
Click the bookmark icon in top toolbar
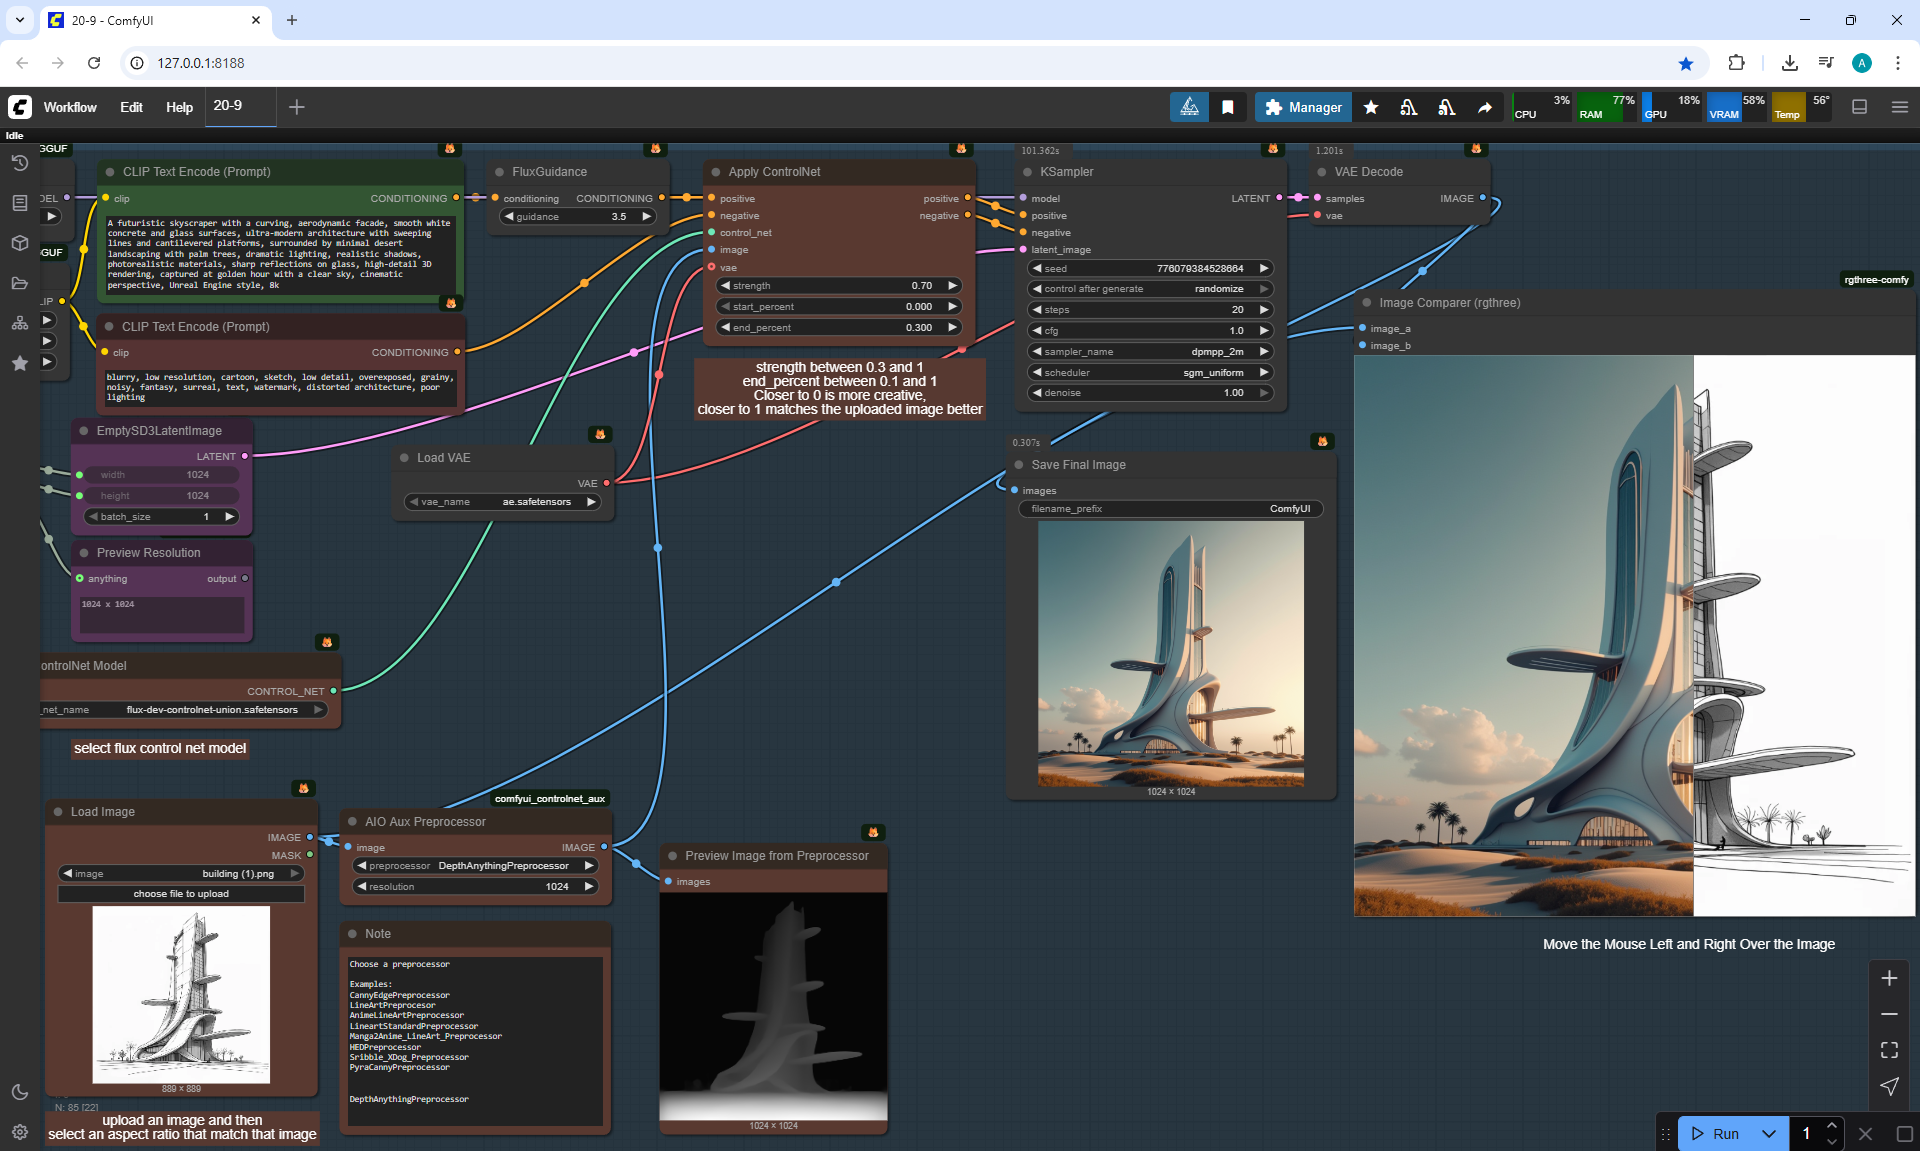(1228, 107)
